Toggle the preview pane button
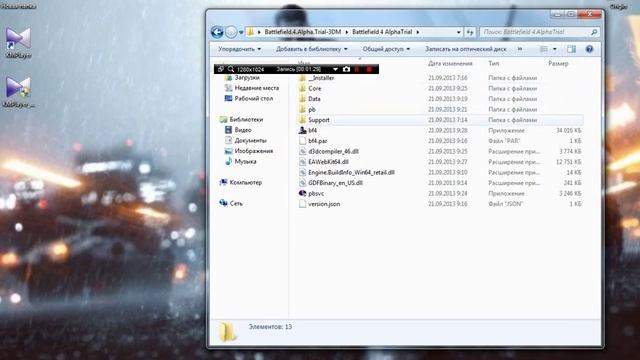 571,49
